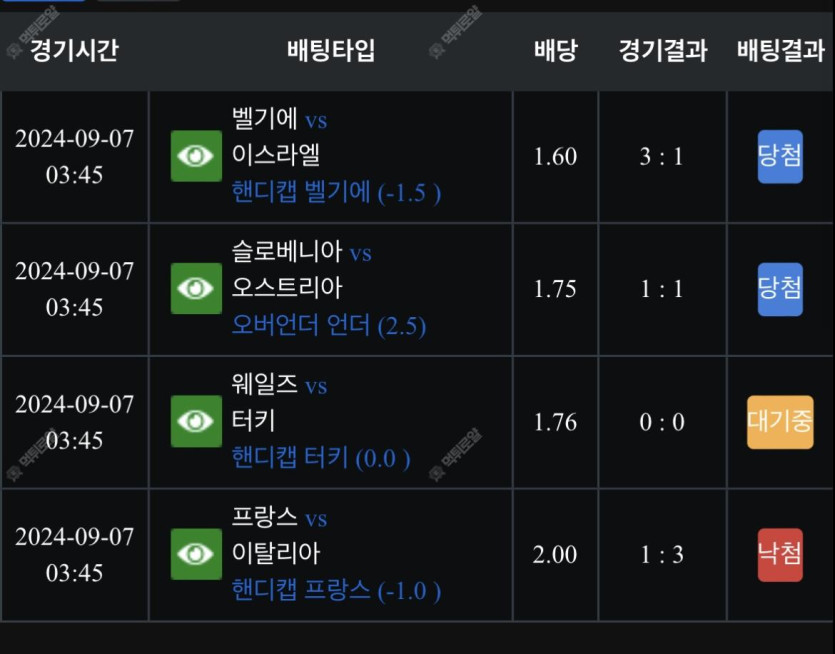Click the eye icon for Belgium vs Israel
Image resolution: width=835 pixels, height=654 pixels.
click(196, 156)
